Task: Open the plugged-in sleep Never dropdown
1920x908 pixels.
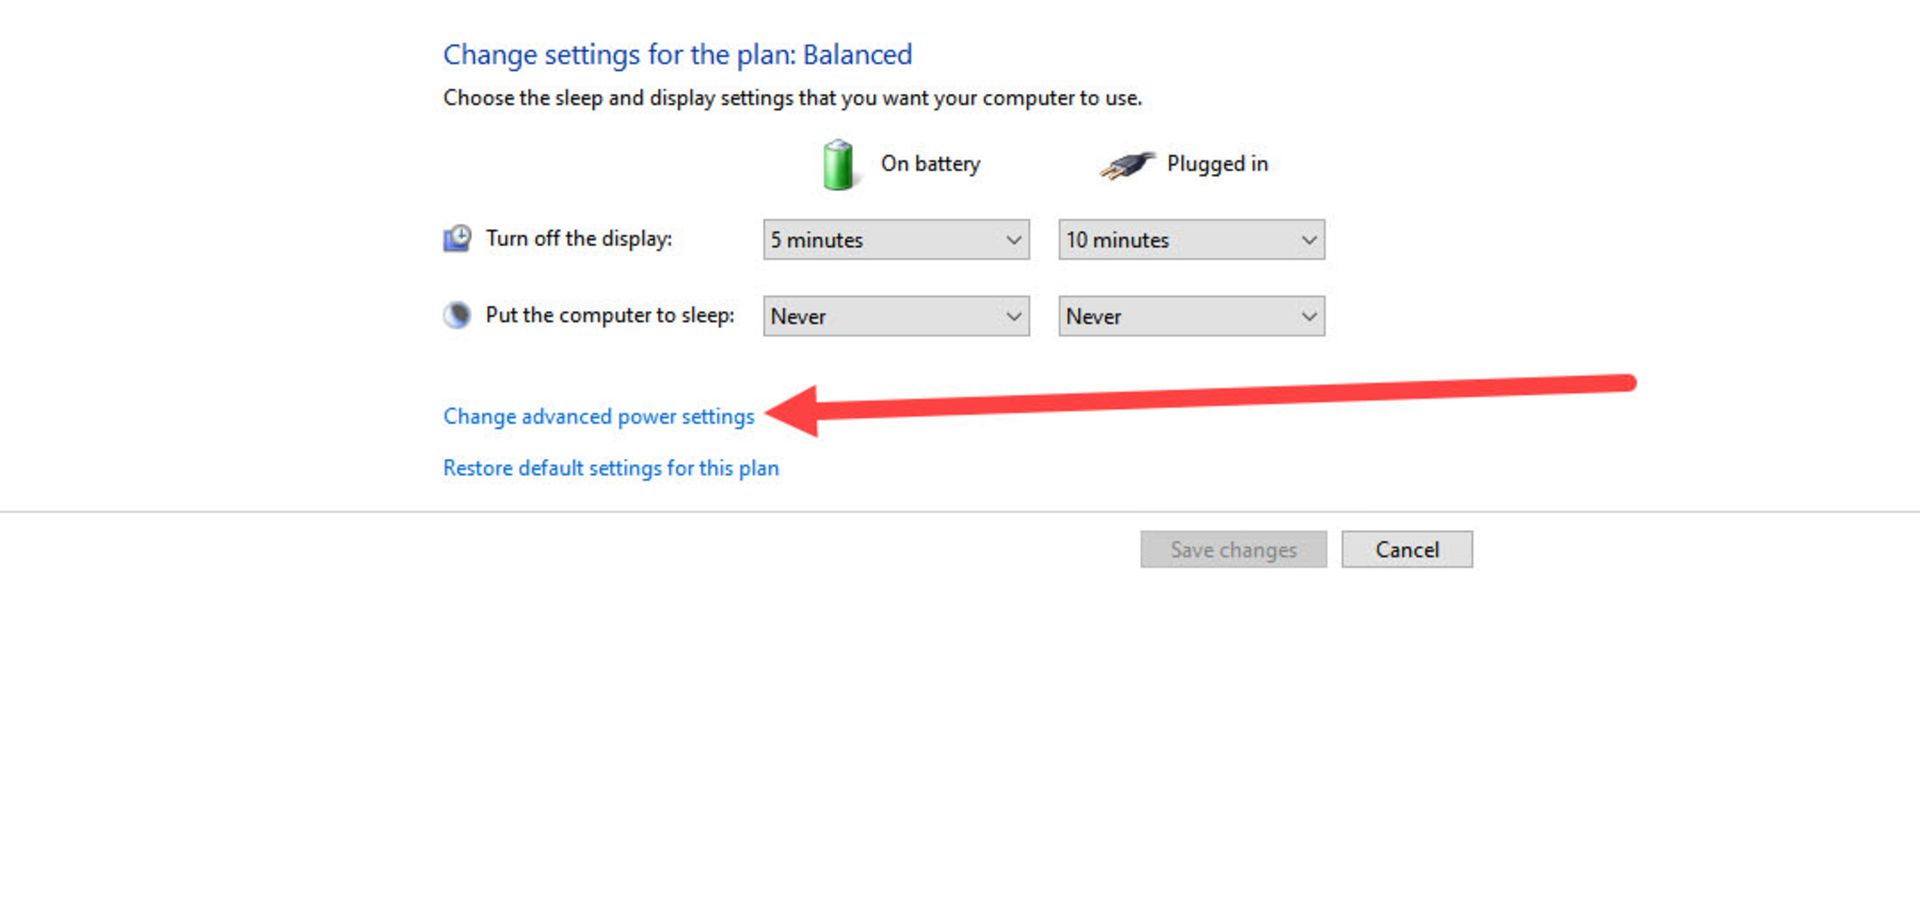Action: coord(1190,316)
